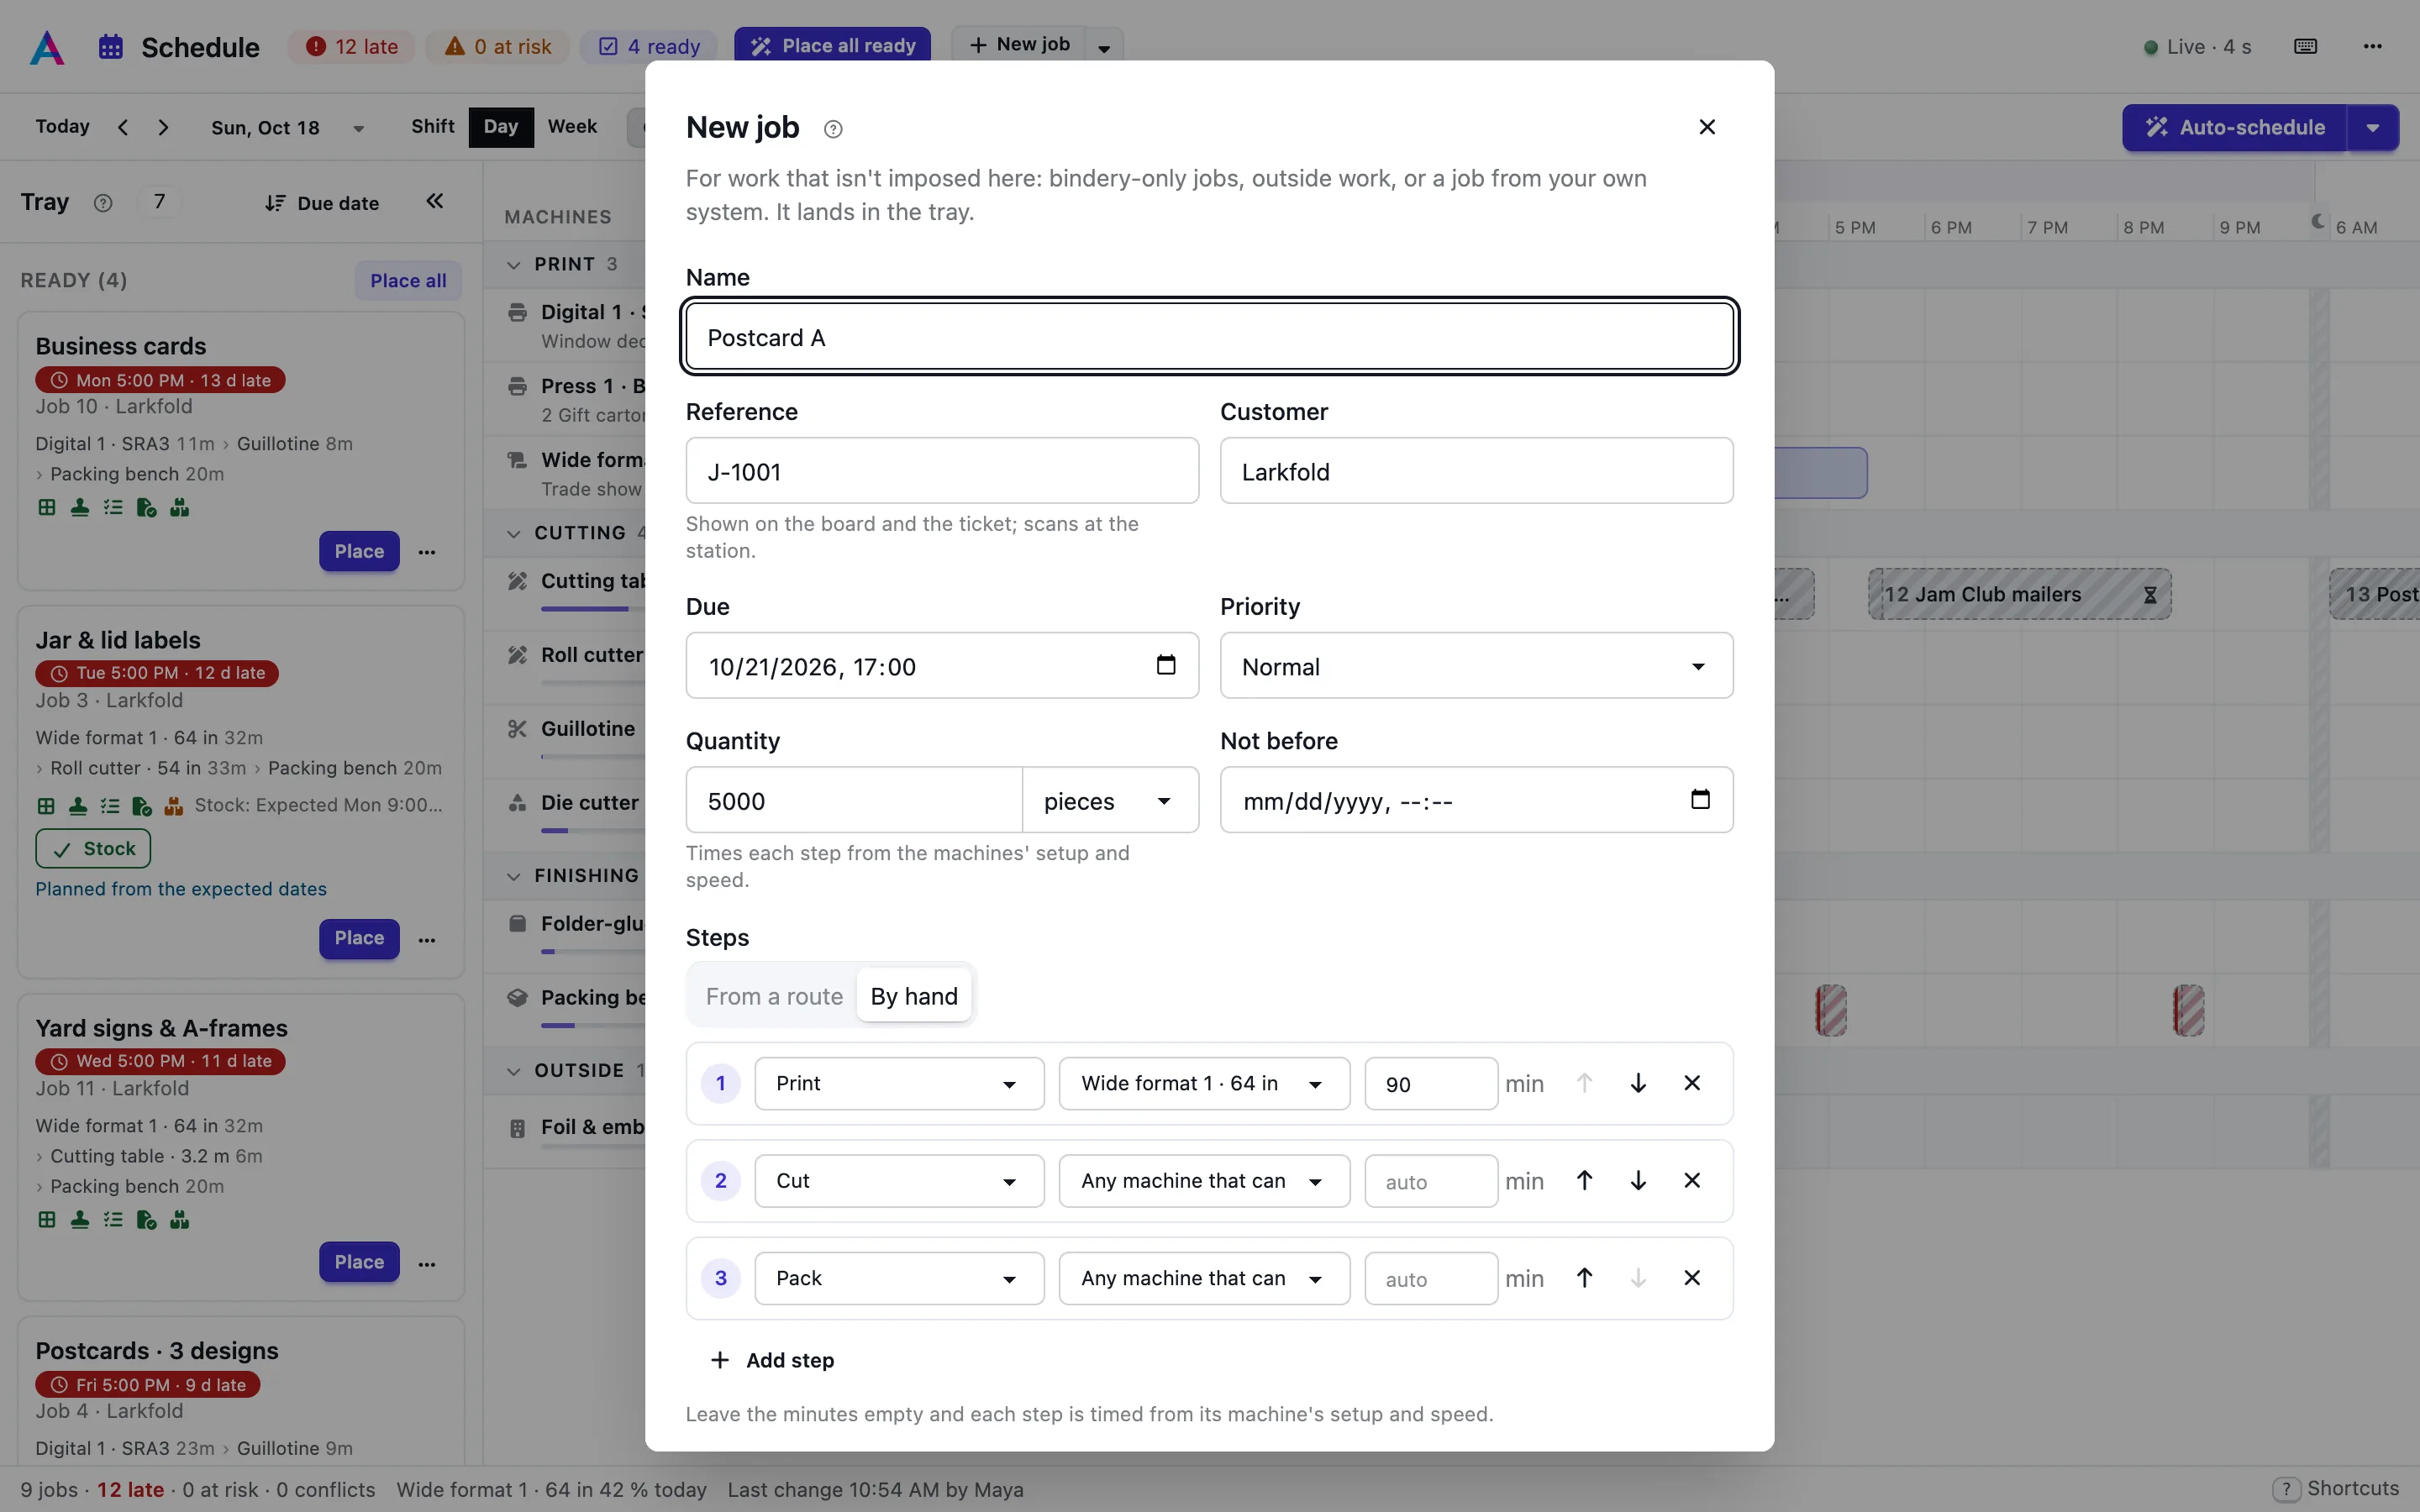Viewport: 2420px width, 1512px height.
Task: Go to the previous day
Action: tap(123, 127)
